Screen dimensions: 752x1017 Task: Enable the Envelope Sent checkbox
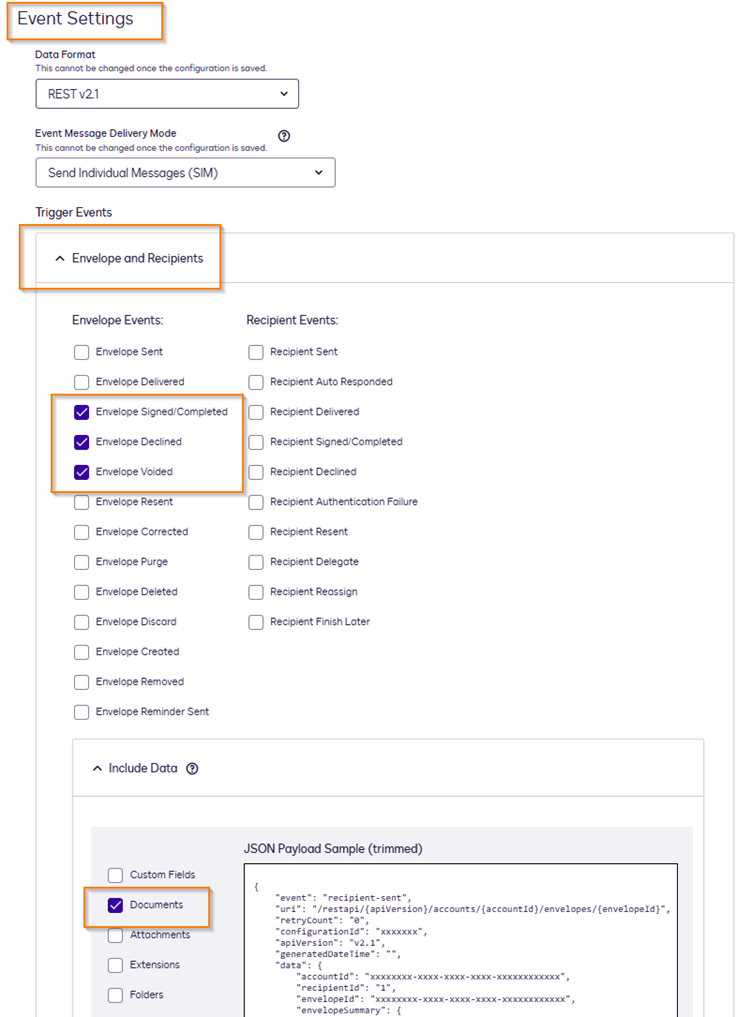(81, 352)
